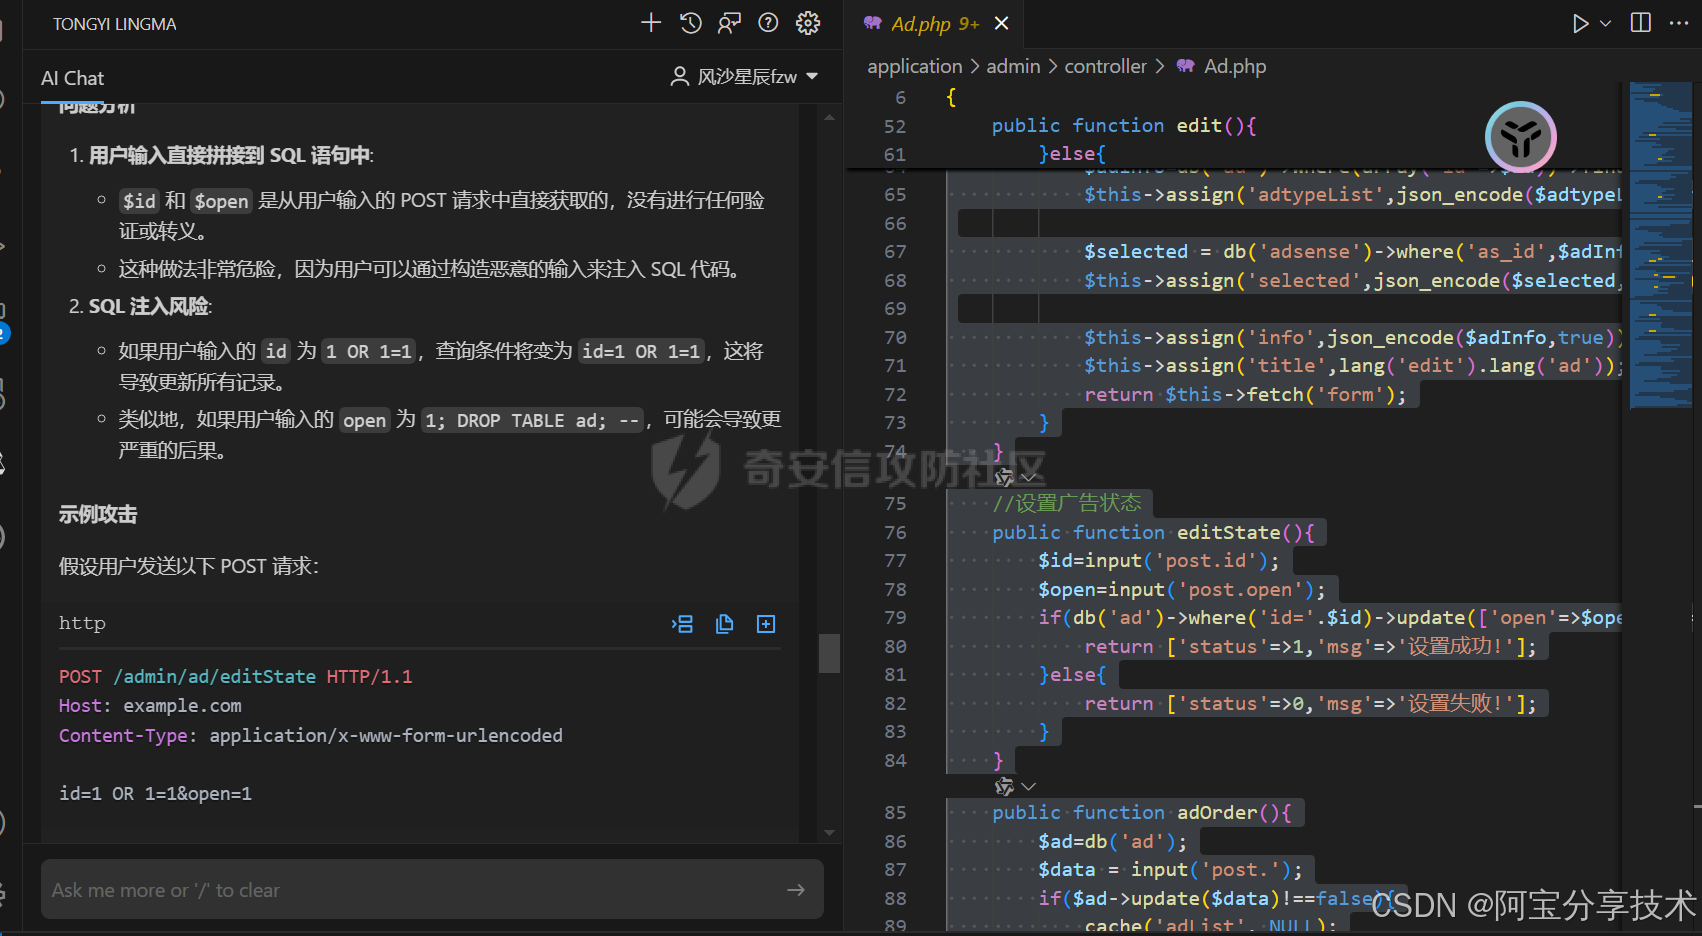Click the application breadcrumb segment
Image resolution: width=1702 pixels, height=936 pixels.
click(x=914, y=66)
